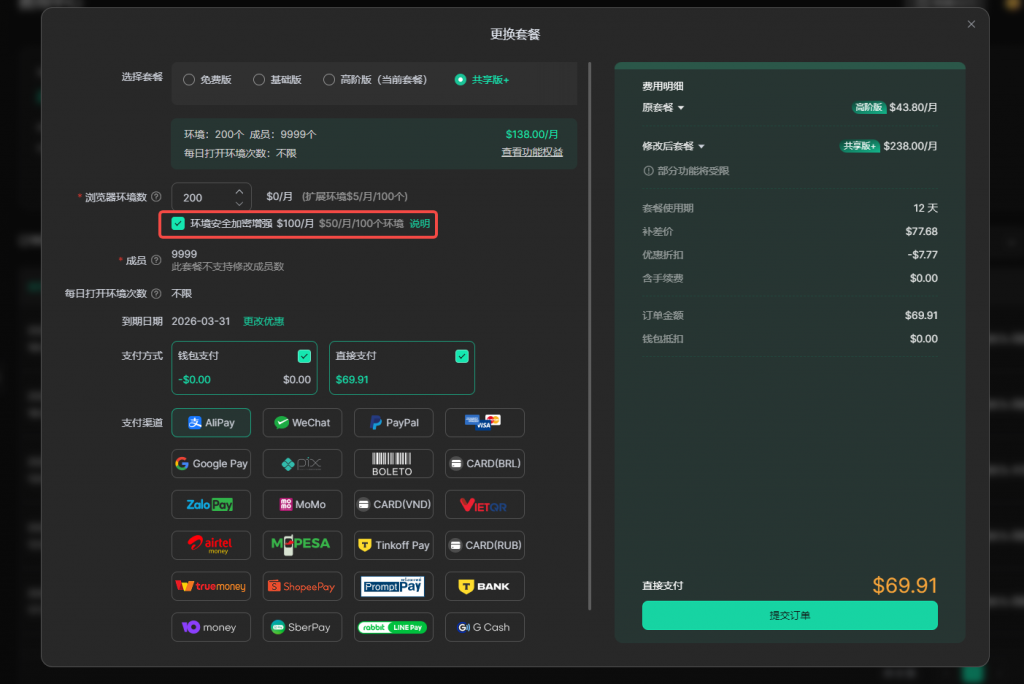Choose M-PESA payment channel
This screenshot has width=1024, height=684.
click(302, 545)
